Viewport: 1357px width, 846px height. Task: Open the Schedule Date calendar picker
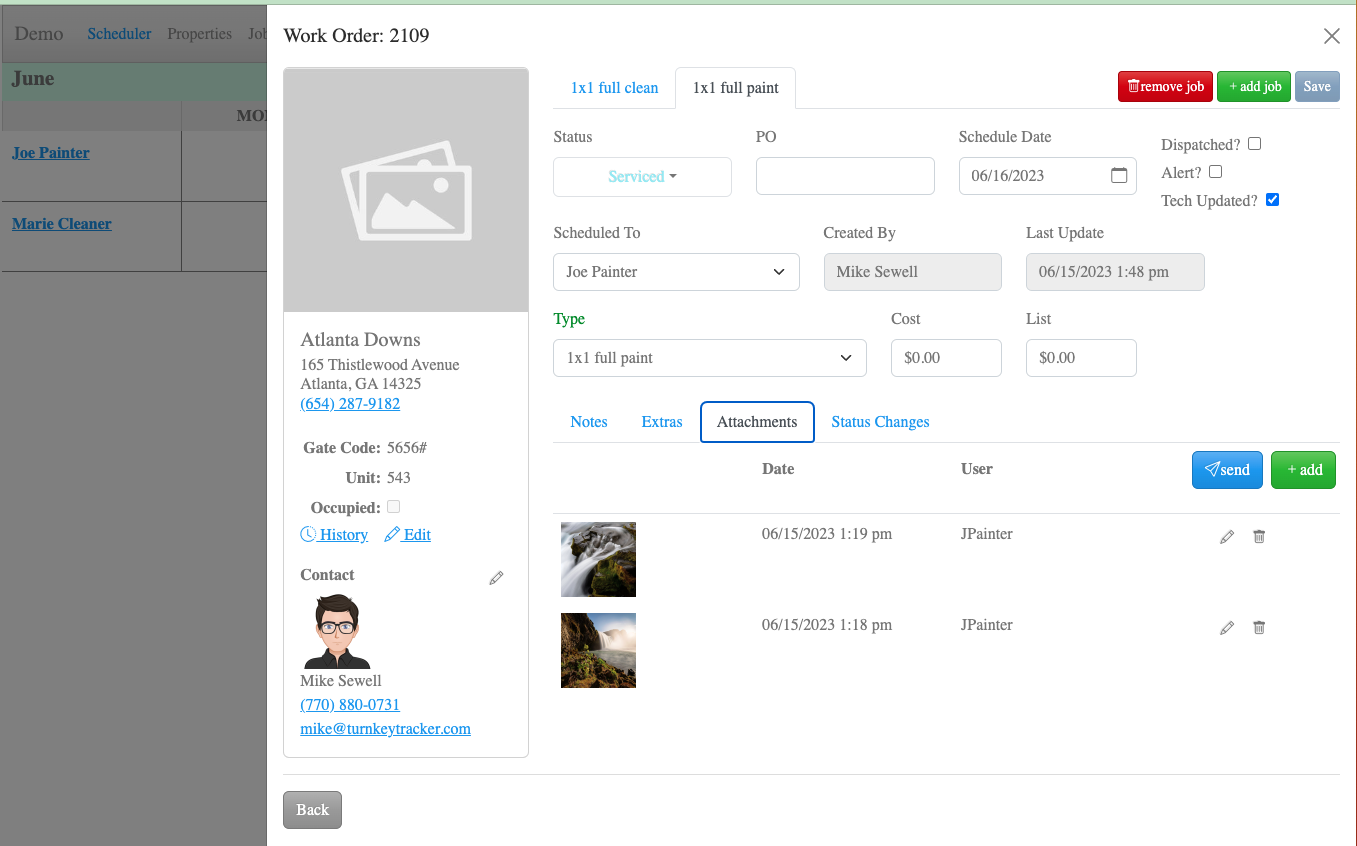tap(1119, 175)
